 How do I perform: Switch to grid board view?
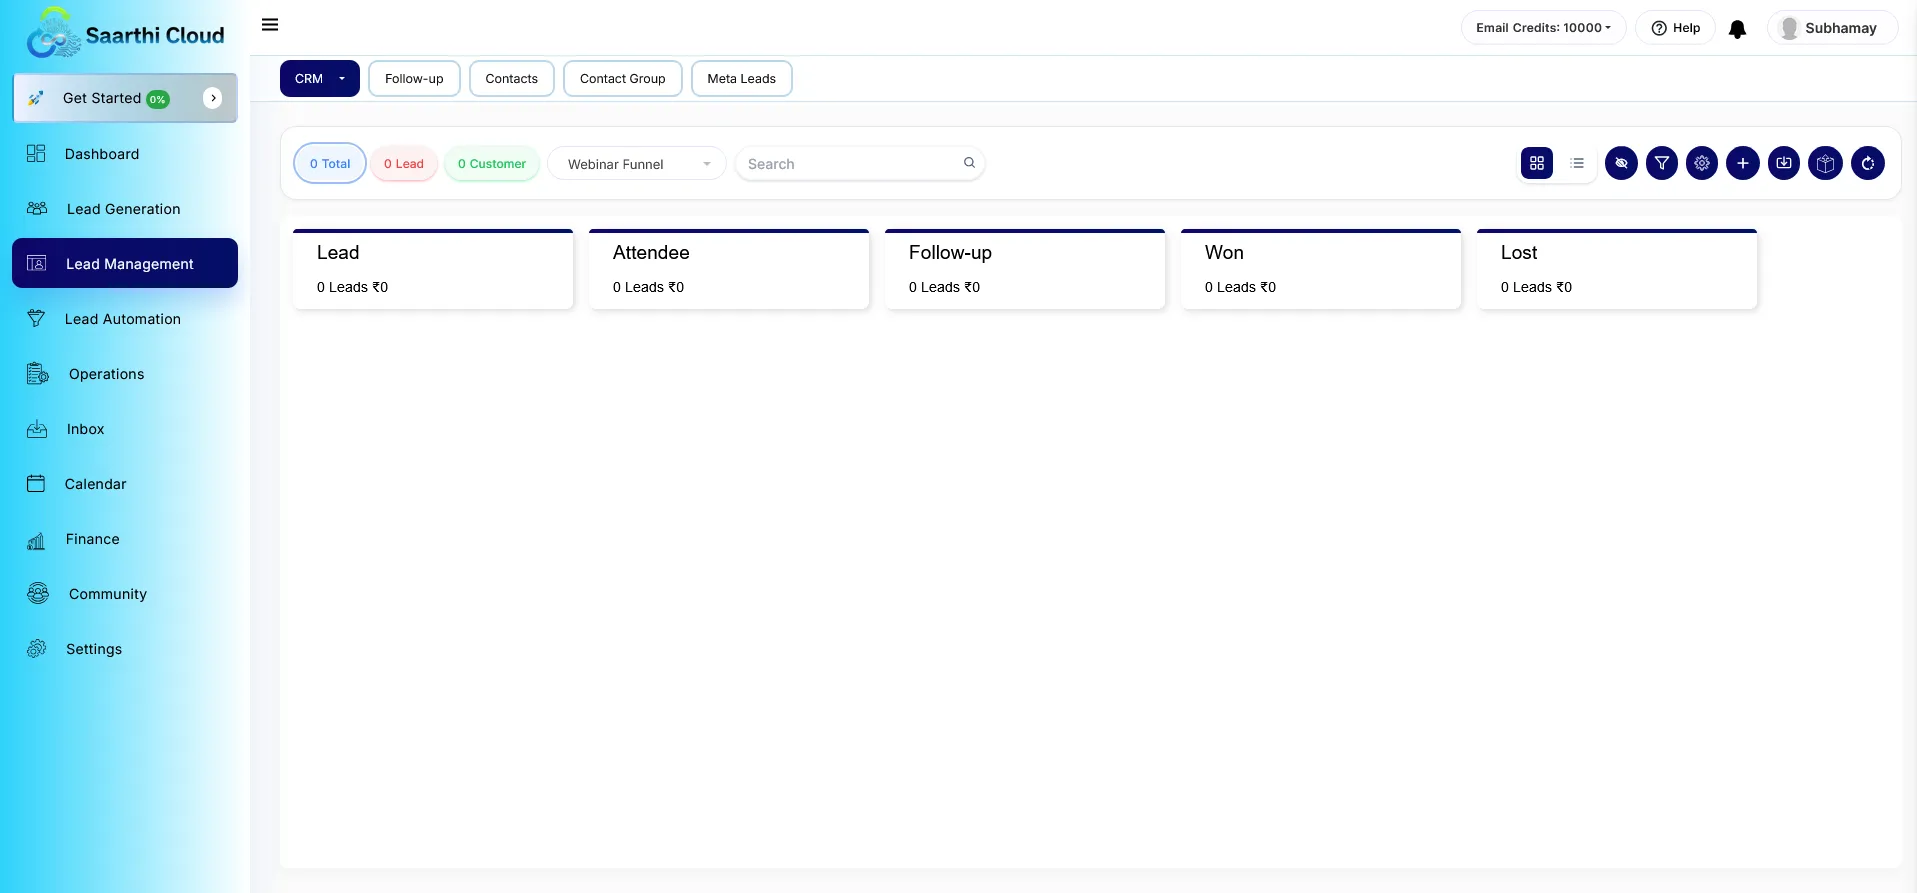(1537, 163)
